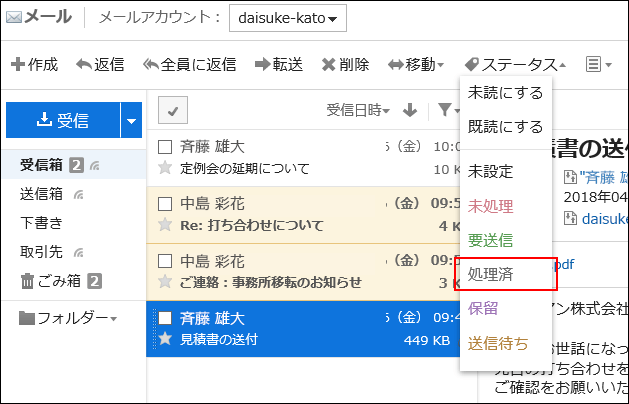Check the box for 斉藤 雄大 top email
The image size is (629, 404).
coord(166,147)
